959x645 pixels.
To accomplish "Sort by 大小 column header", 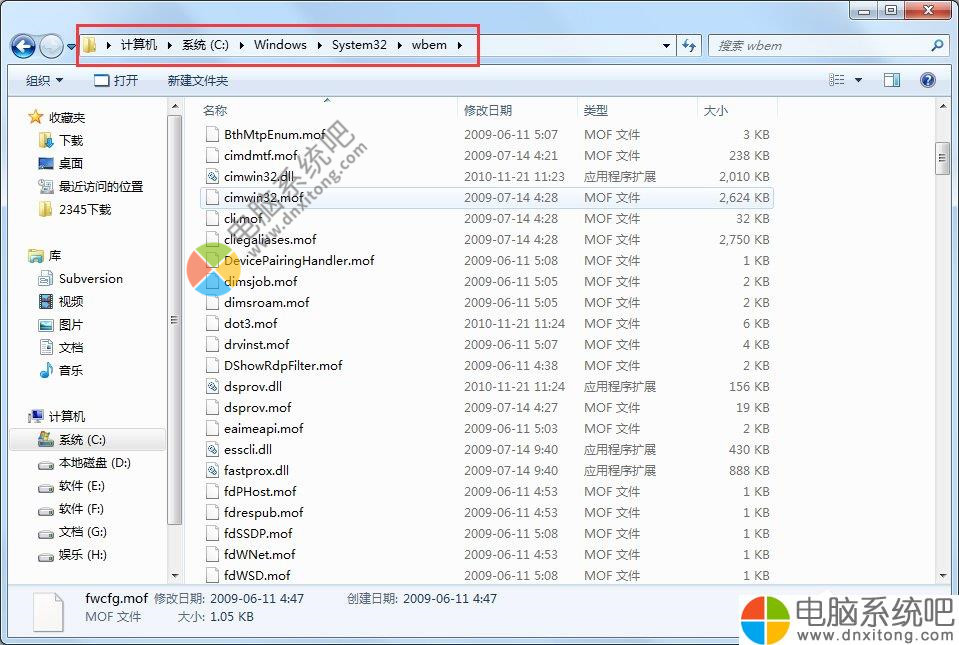I will click(x=716, y=111).
